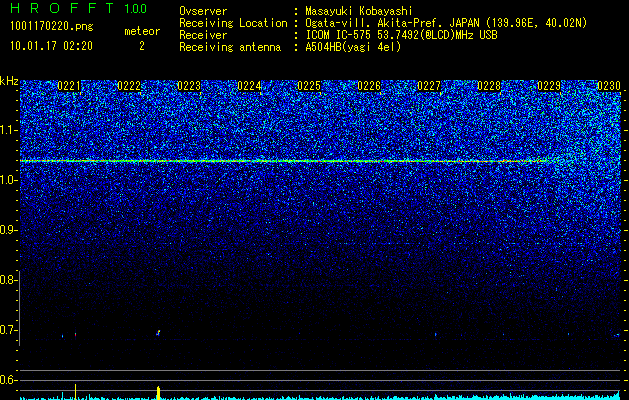This screenshot has width=629, height=400.
Task: Click the 0228 time marker
Action: coord(489,86)
